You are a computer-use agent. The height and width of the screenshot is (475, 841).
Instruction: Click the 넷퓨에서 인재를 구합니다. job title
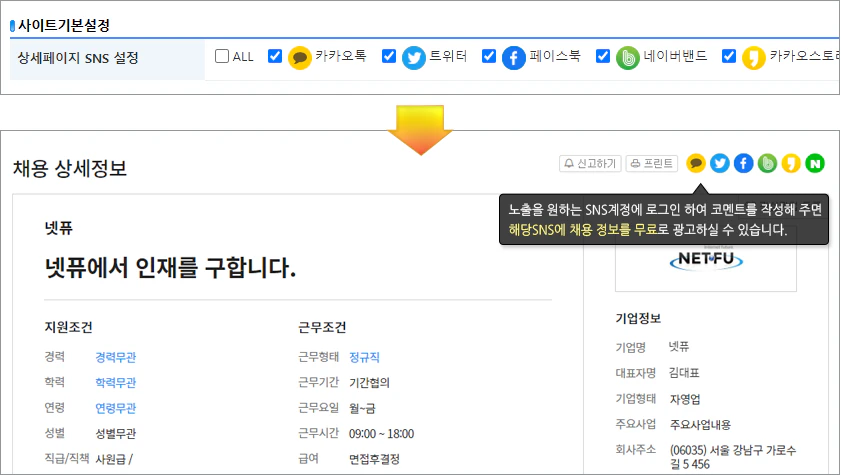pyautogui.click(x=171, y=267)
